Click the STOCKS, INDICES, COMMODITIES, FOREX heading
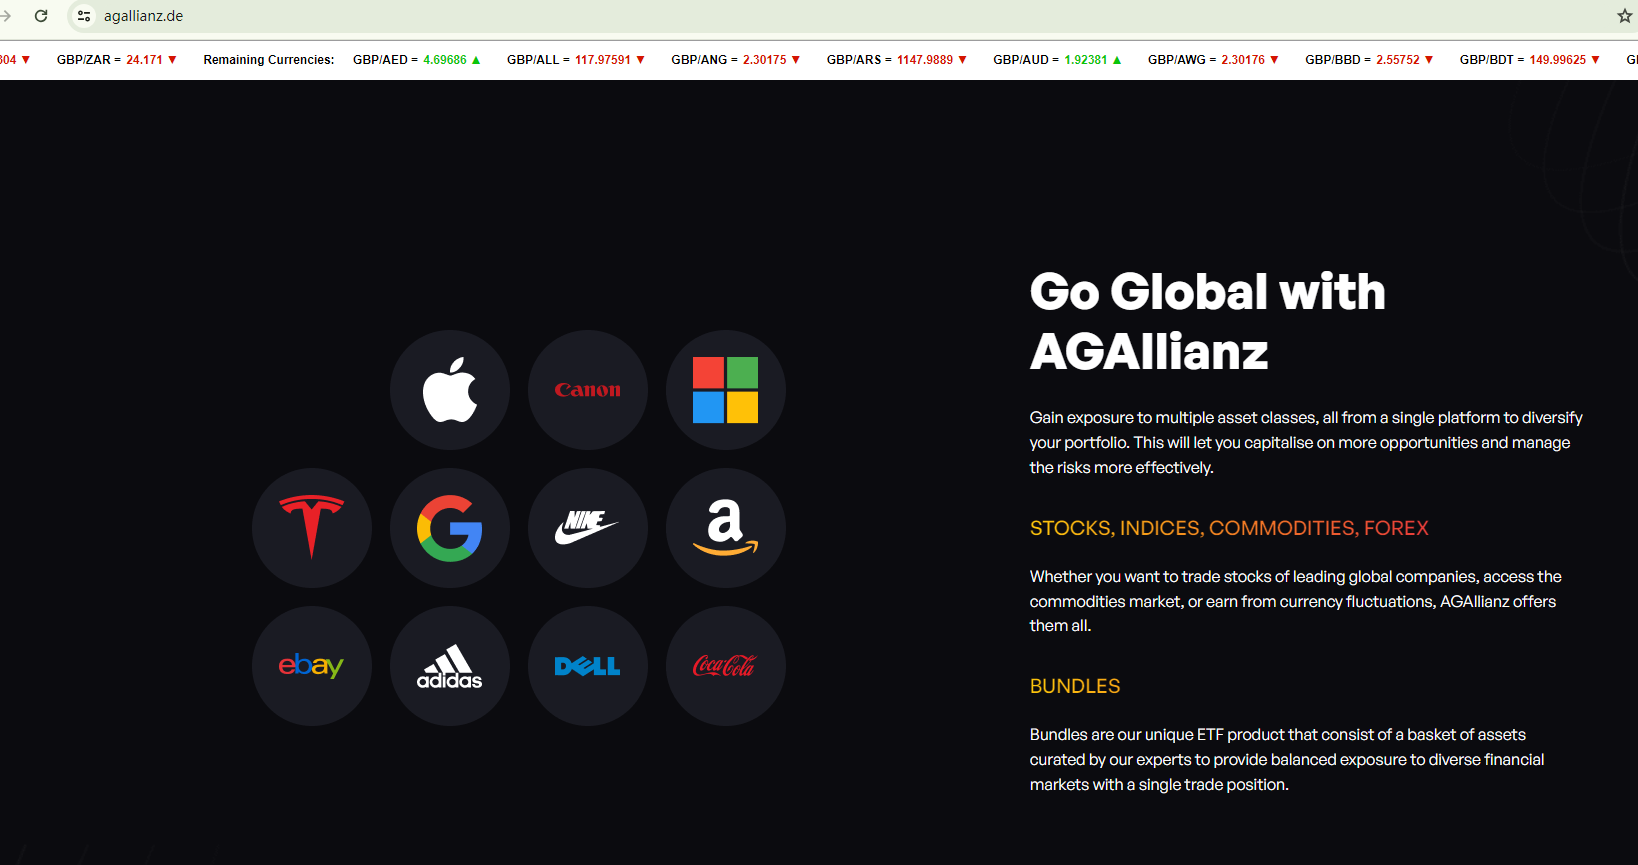 coord(1229,528)
